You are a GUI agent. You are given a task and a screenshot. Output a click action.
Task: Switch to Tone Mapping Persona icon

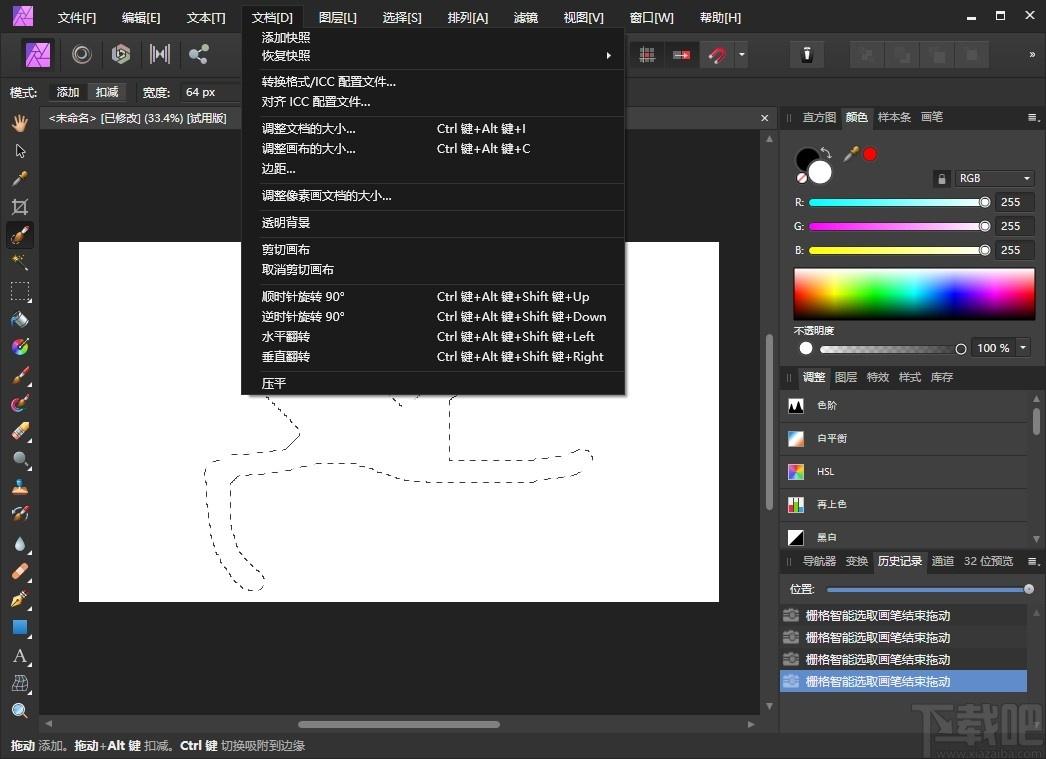(x=159, y=54)
